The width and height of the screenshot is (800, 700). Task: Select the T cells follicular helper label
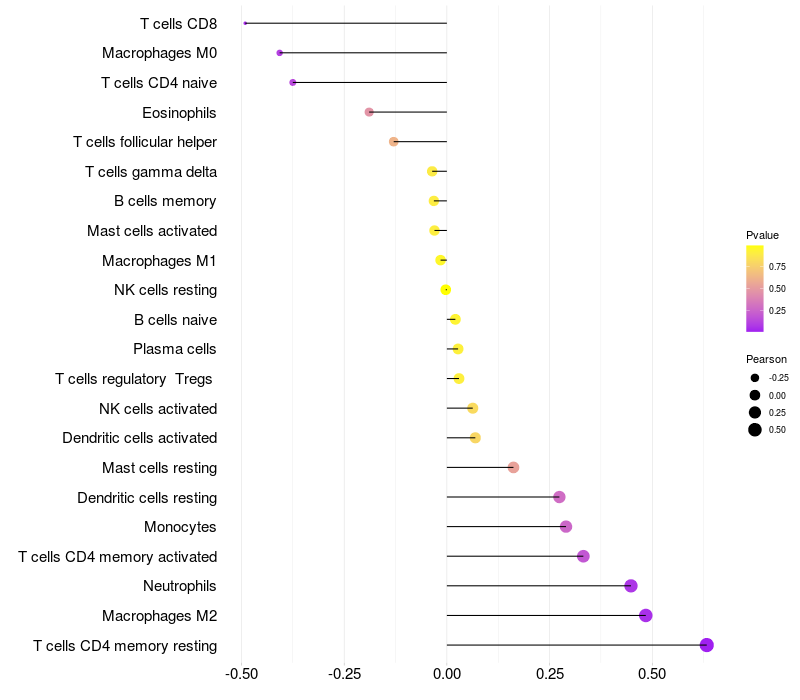tap(145, 142)
